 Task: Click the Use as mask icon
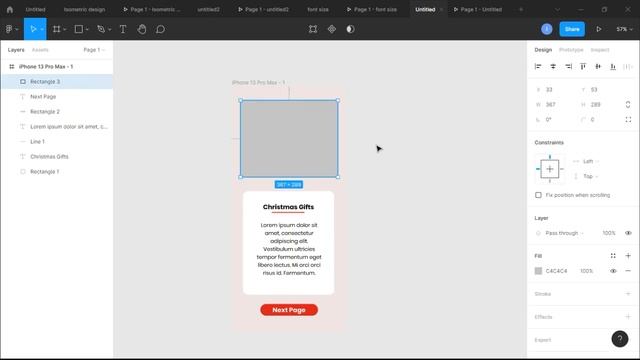(351, 29)
